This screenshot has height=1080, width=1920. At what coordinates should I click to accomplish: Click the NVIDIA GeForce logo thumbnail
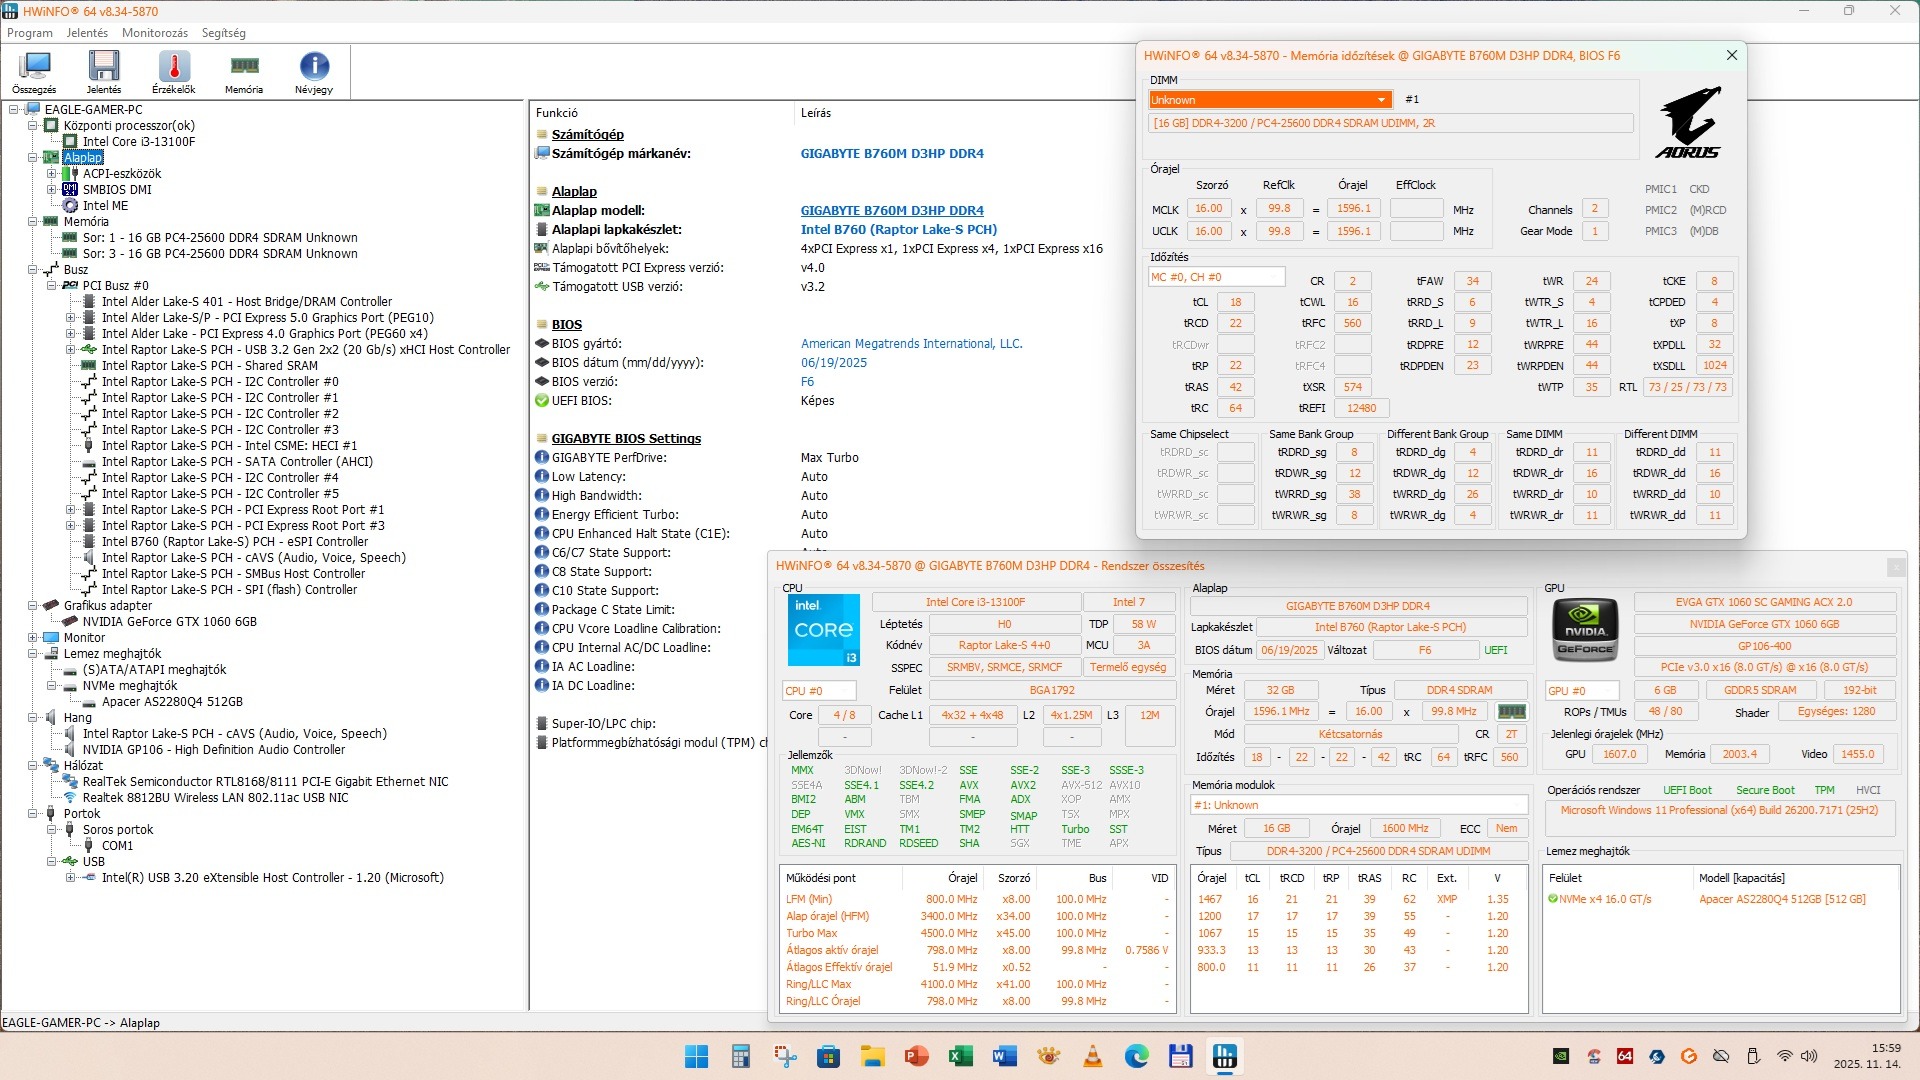[x=1585, y=631]
